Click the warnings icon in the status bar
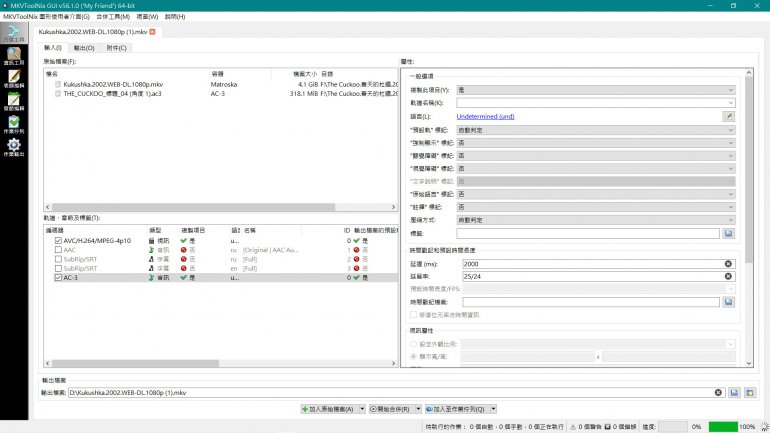Viewport: 770px width, 433px height. point(573,427)
